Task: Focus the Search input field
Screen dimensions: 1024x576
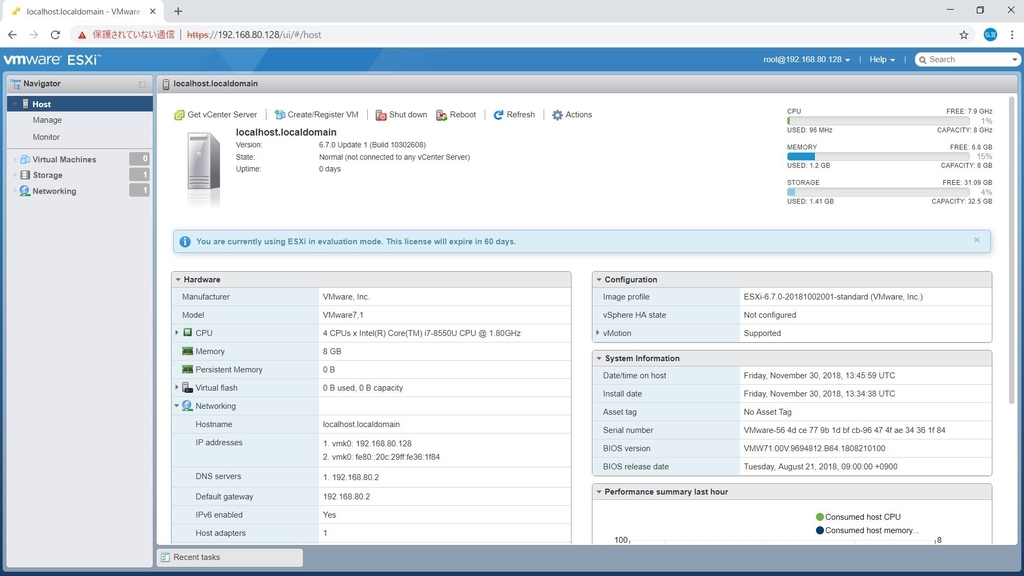Action: tap(968, 59)
